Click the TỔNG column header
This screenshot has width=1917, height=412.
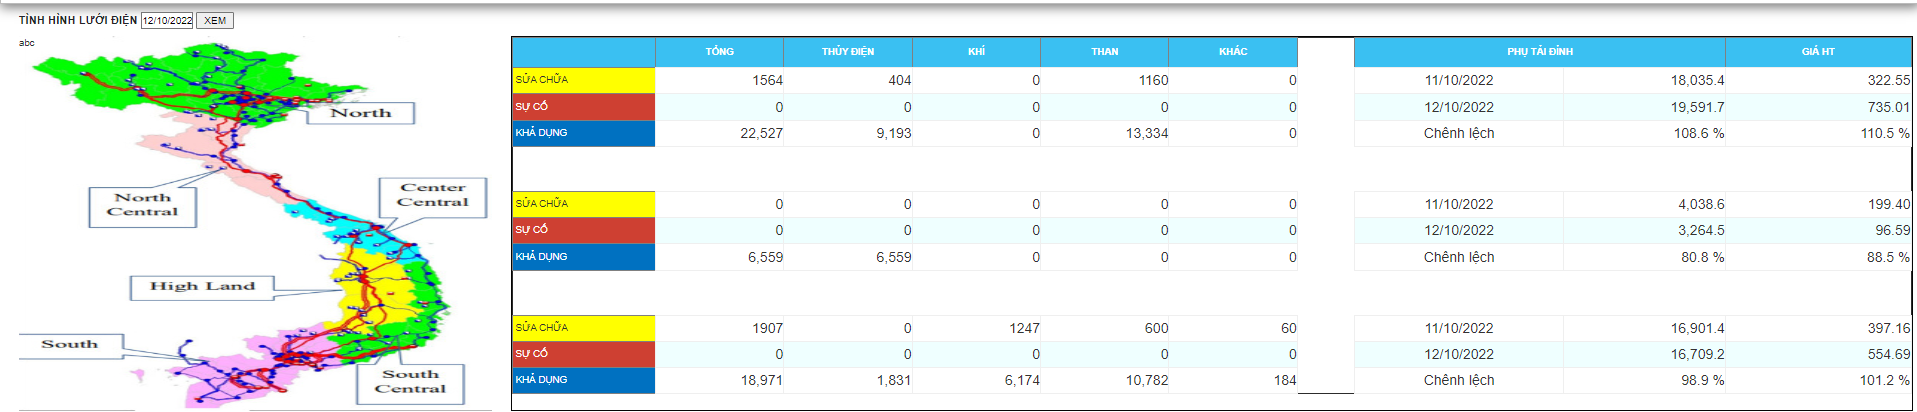[x=719, y=52]
